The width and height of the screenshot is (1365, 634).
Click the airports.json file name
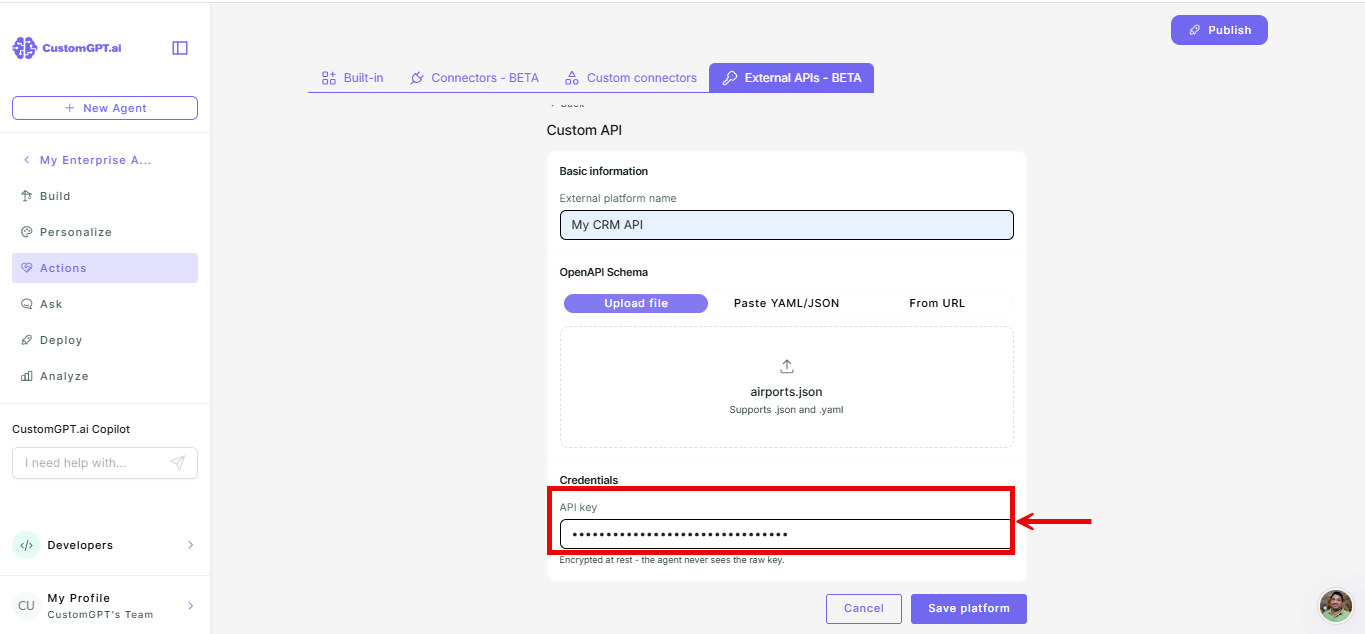coord(787,392)
